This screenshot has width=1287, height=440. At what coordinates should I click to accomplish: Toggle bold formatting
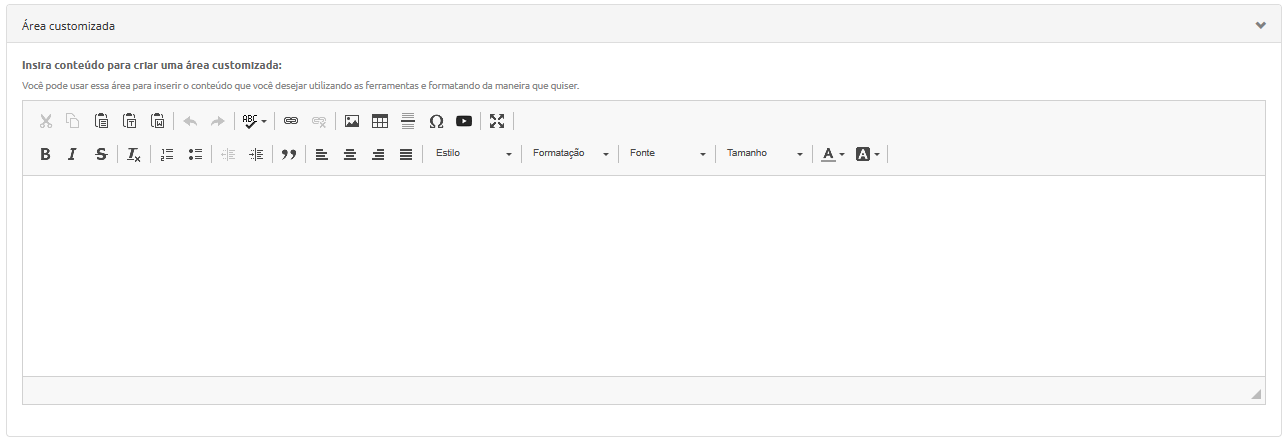point(45,154)
